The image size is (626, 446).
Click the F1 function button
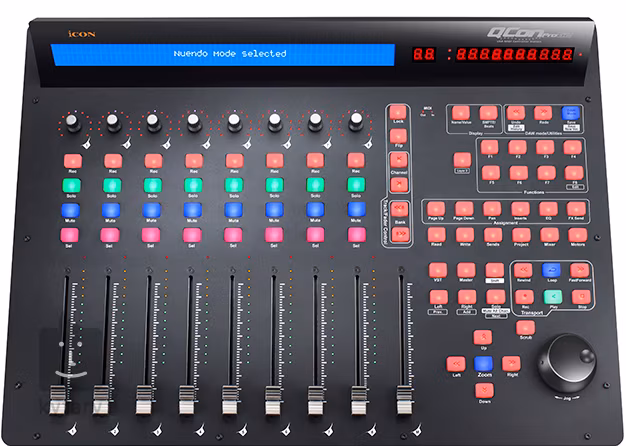[489, 147]
